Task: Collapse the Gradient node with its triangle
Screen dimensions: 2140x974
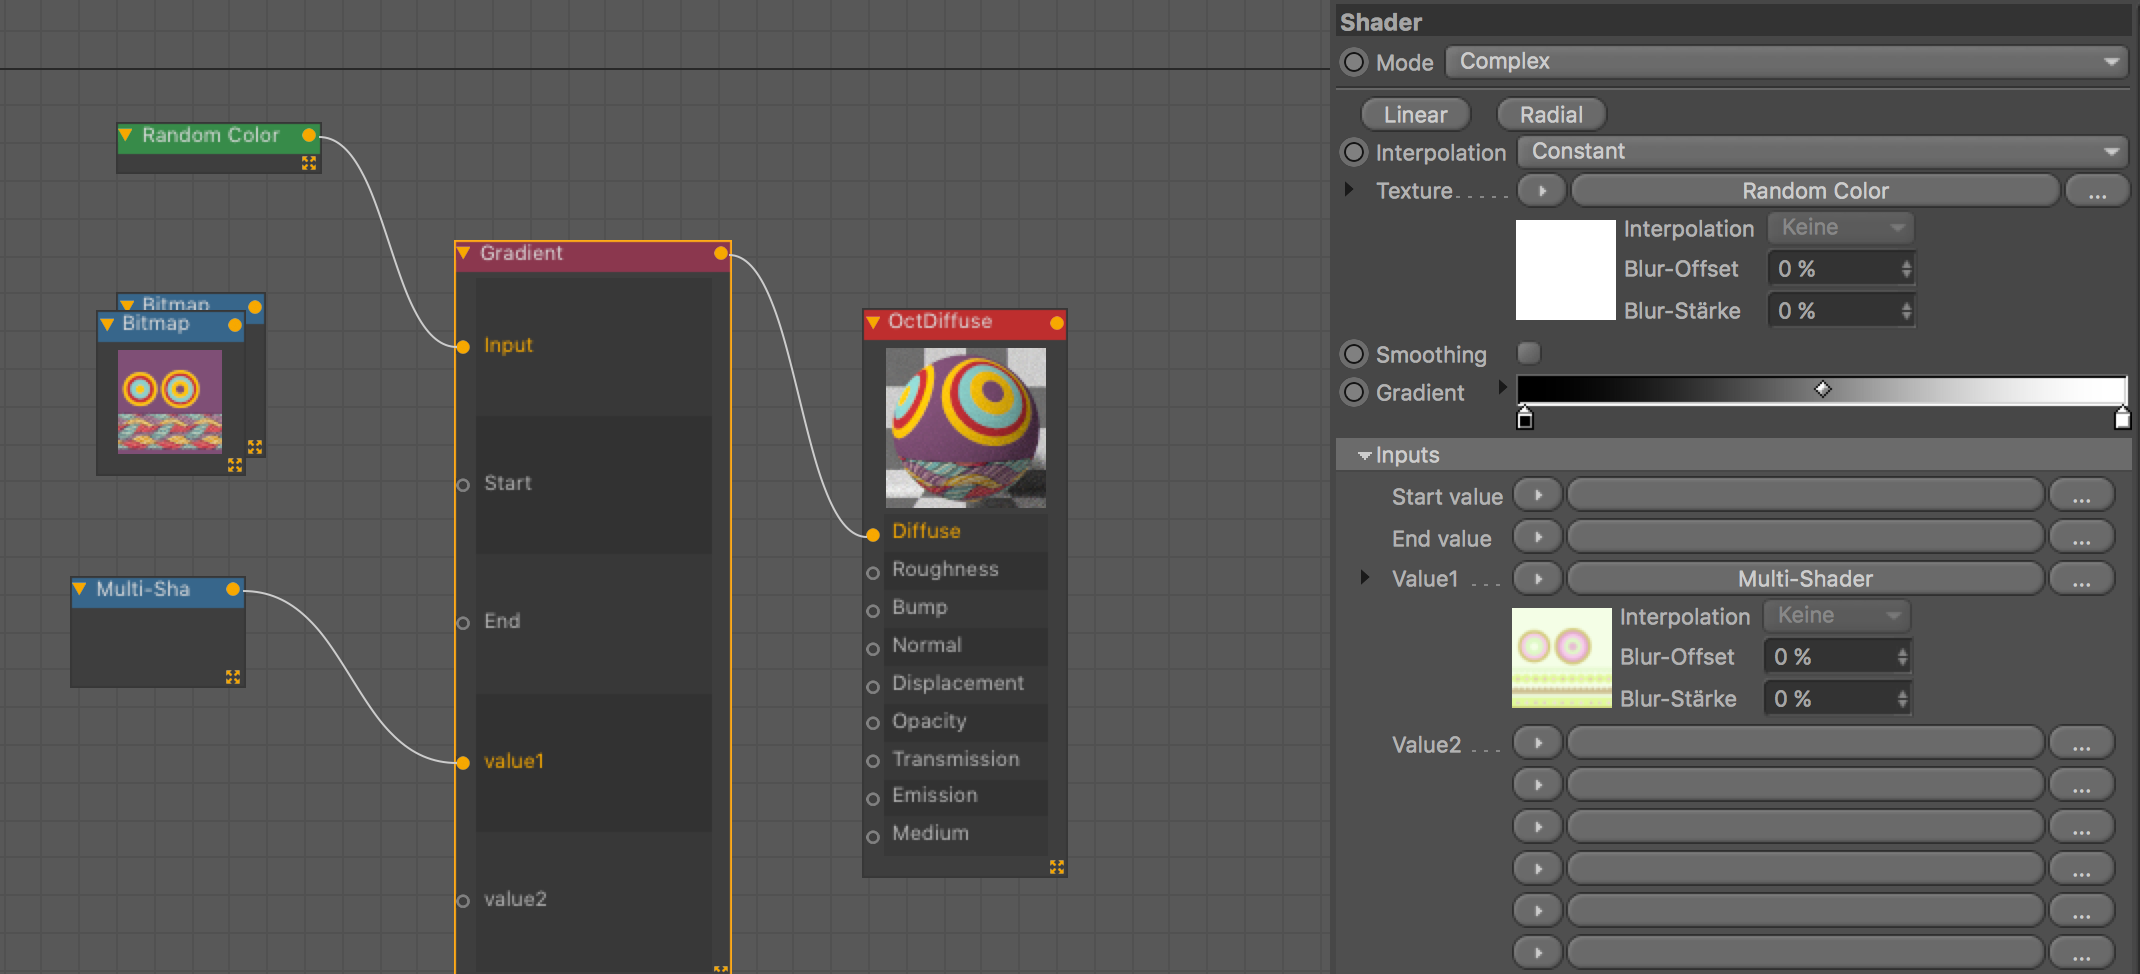Action: pos(464,253)
